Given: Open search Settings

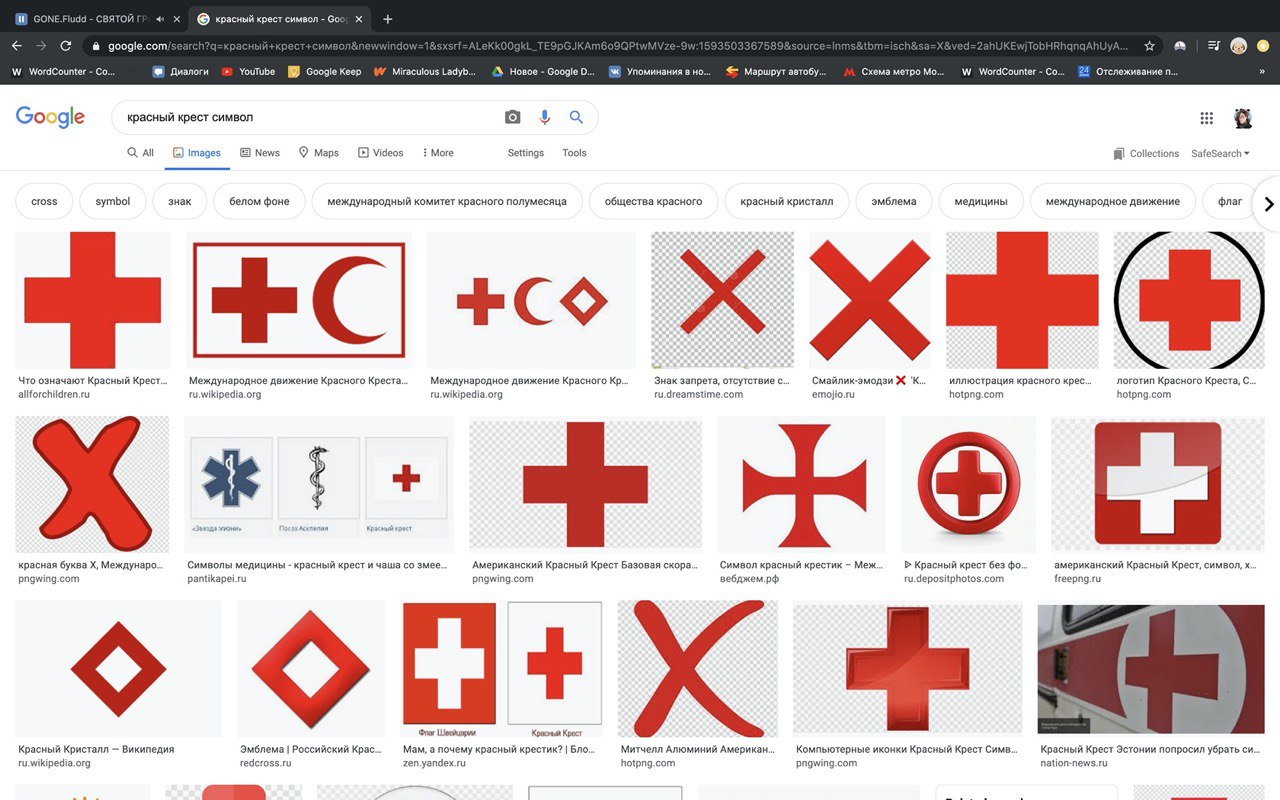Looking at the screenshot, I should point(526,153).
